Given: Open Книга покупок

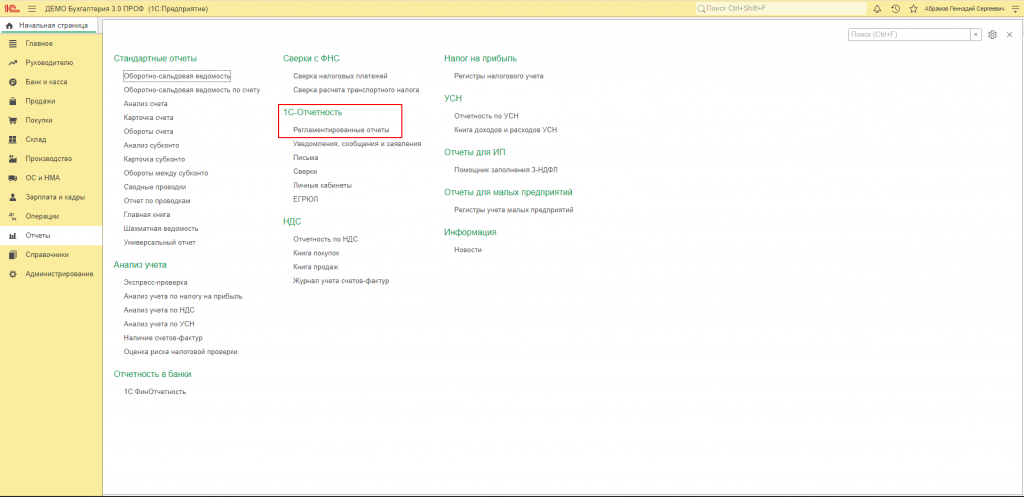Looking at the screenshot, I should coord(316,253).
